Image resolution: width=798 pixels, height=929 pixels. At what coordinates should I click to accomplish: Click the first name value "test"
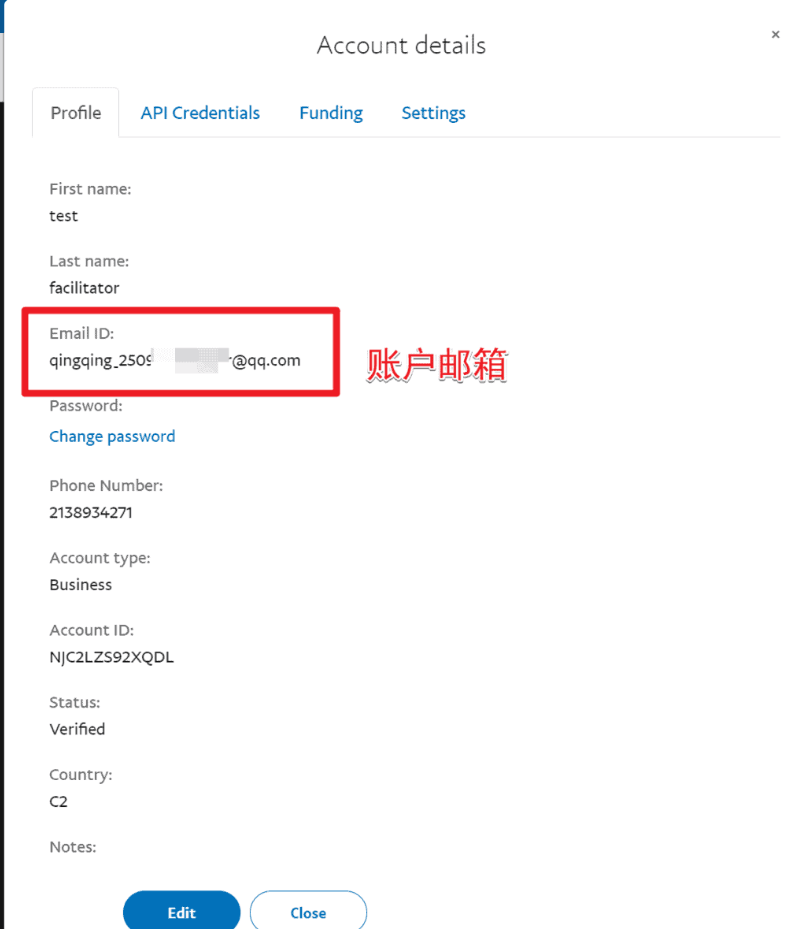[x=63, y=216]
